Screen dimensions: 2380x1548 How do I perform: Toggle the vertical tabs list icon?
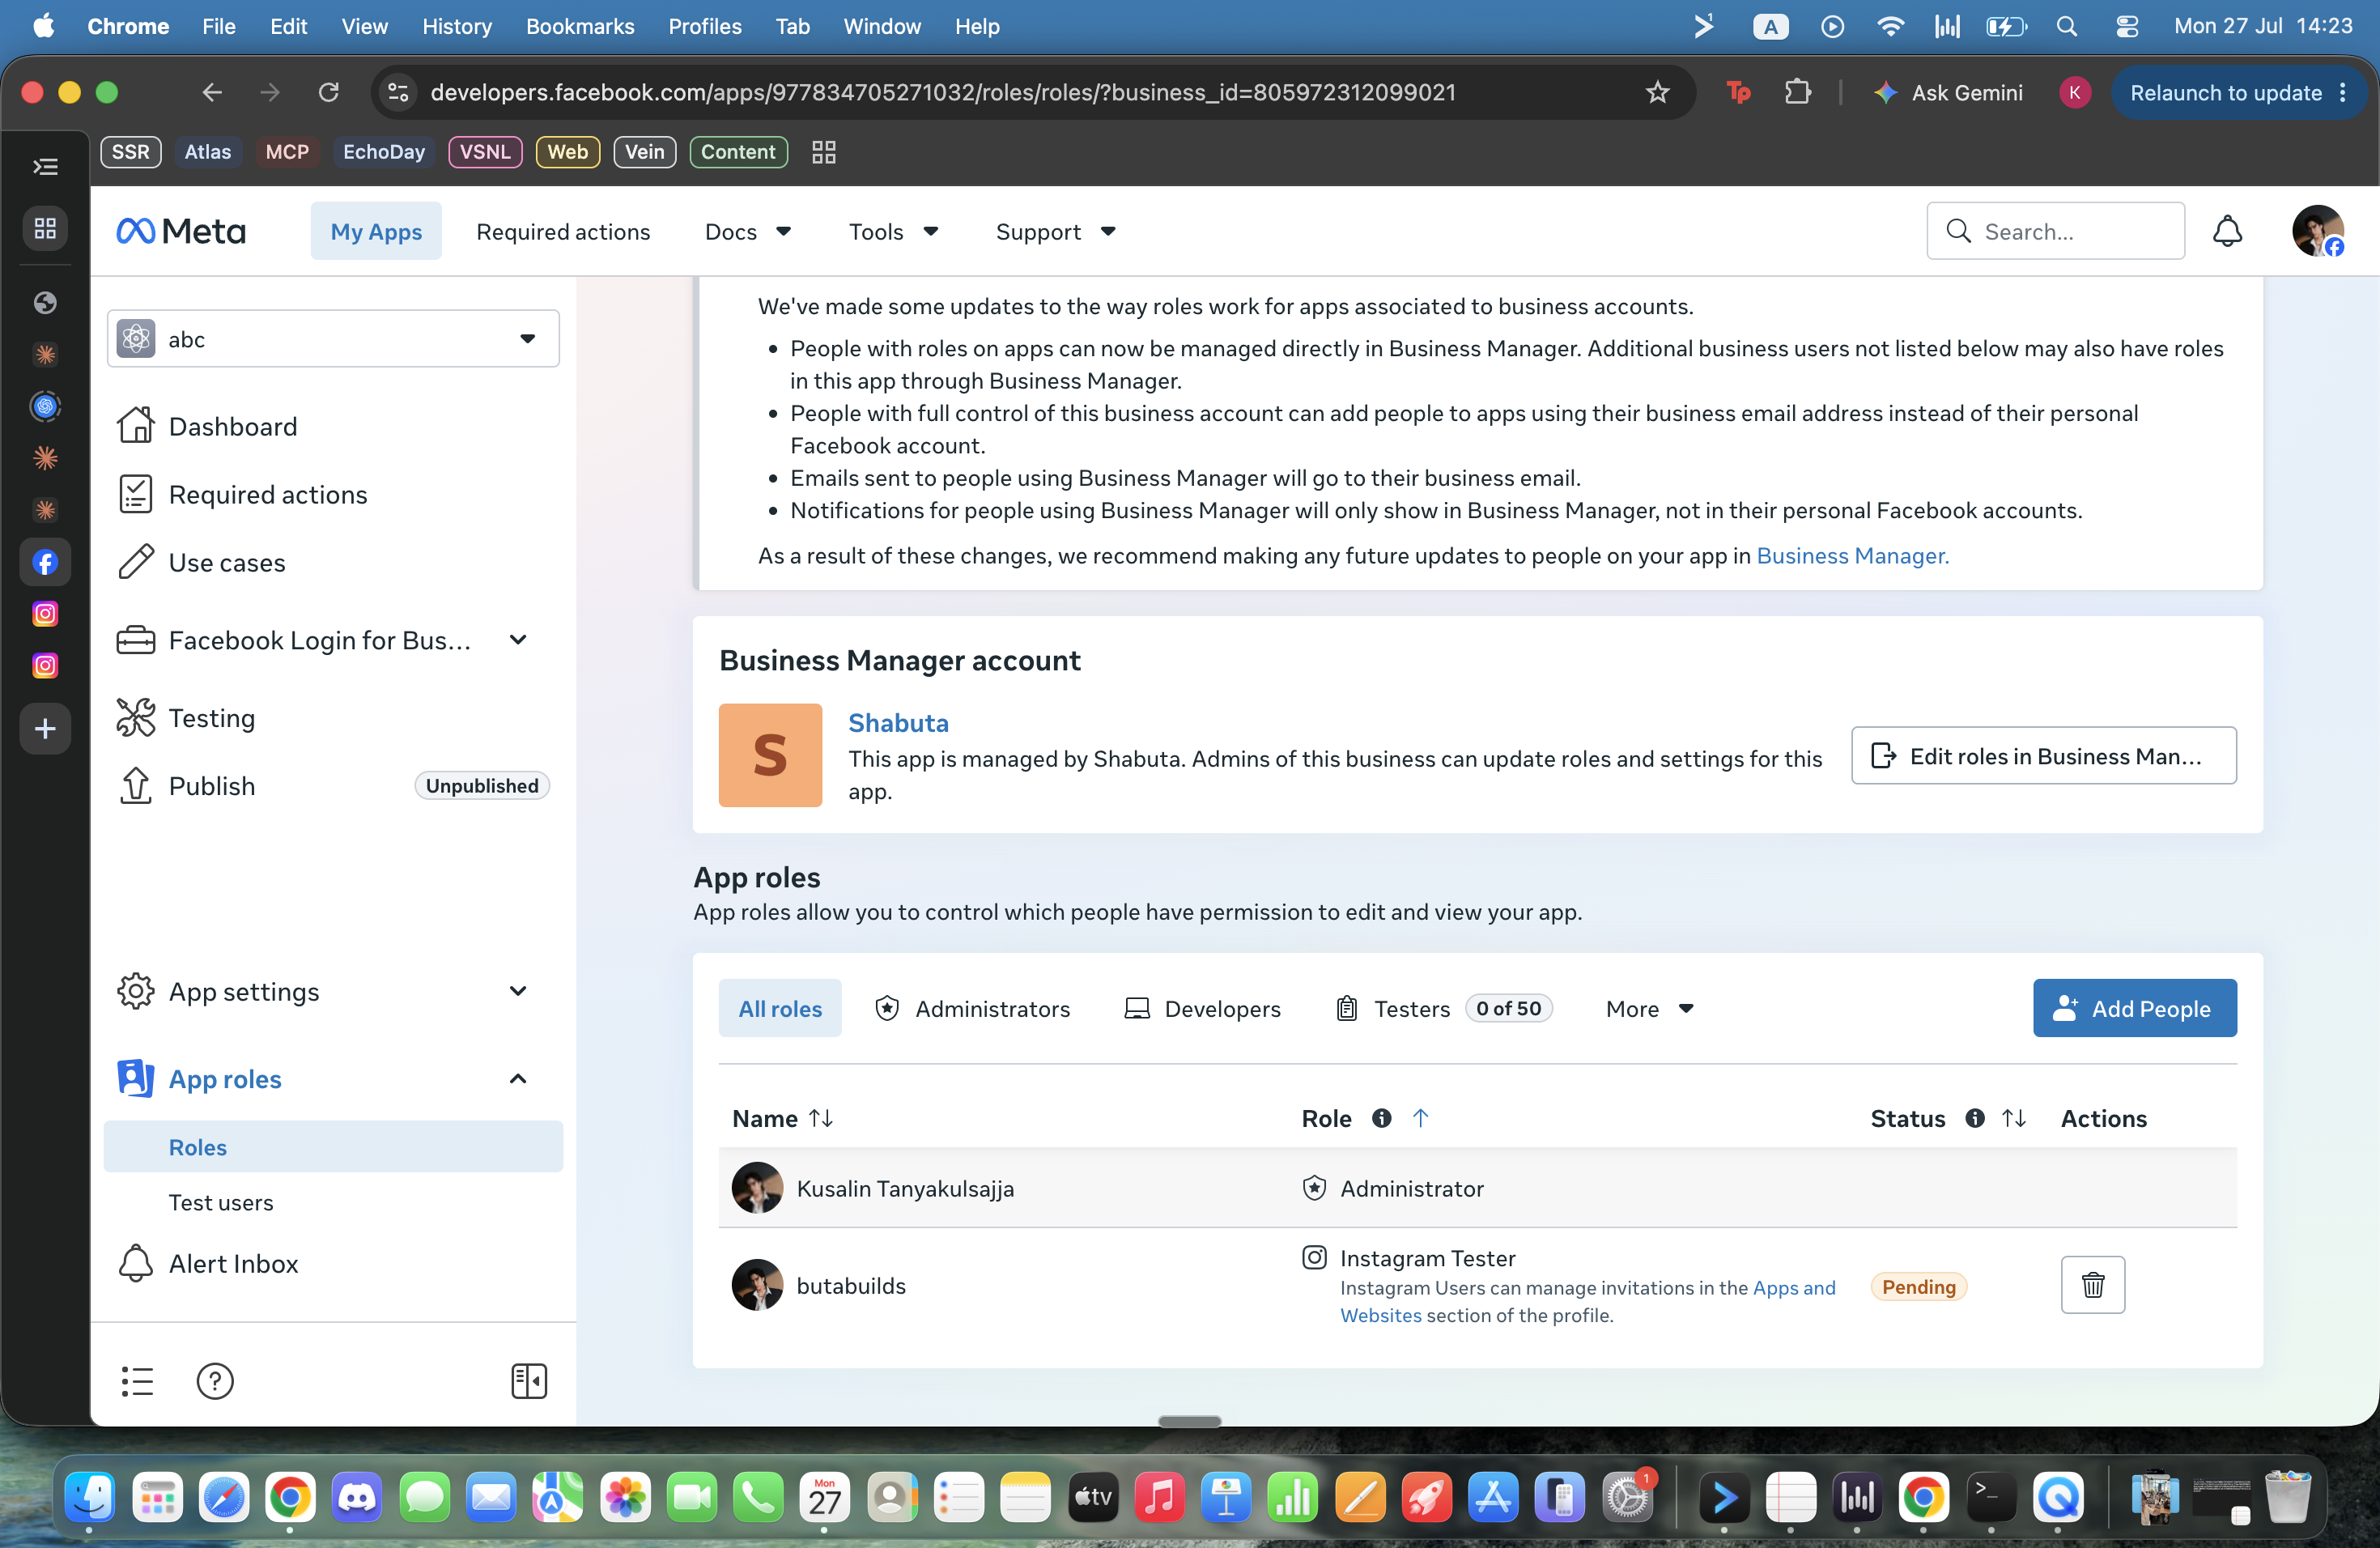click(x=45, y=167)
